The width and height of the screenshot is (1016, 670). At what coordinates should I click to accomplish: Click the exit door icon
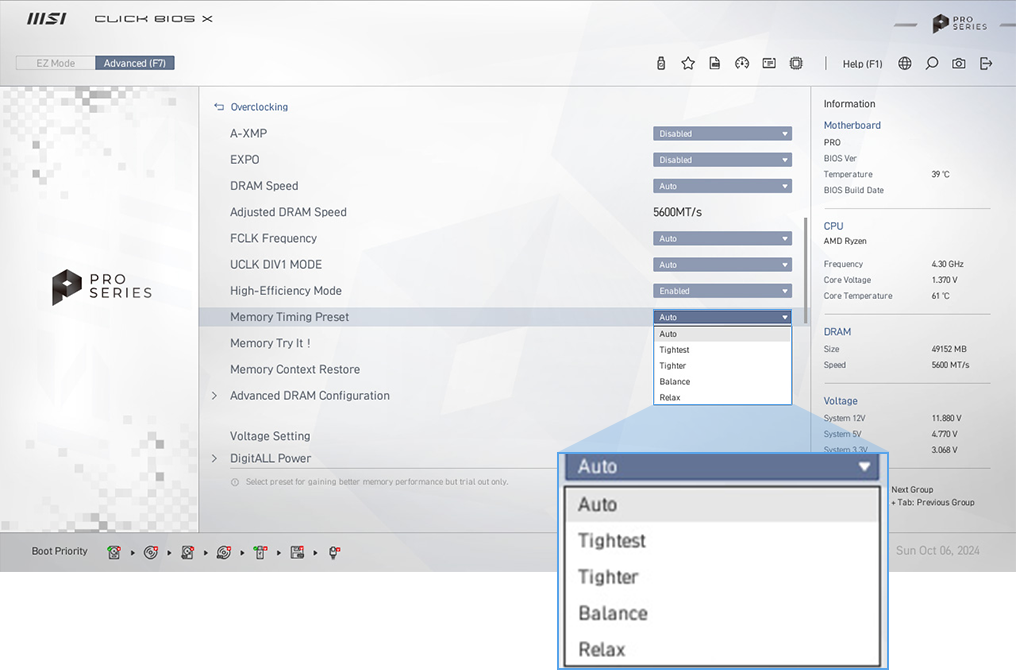tap(986, 63)
